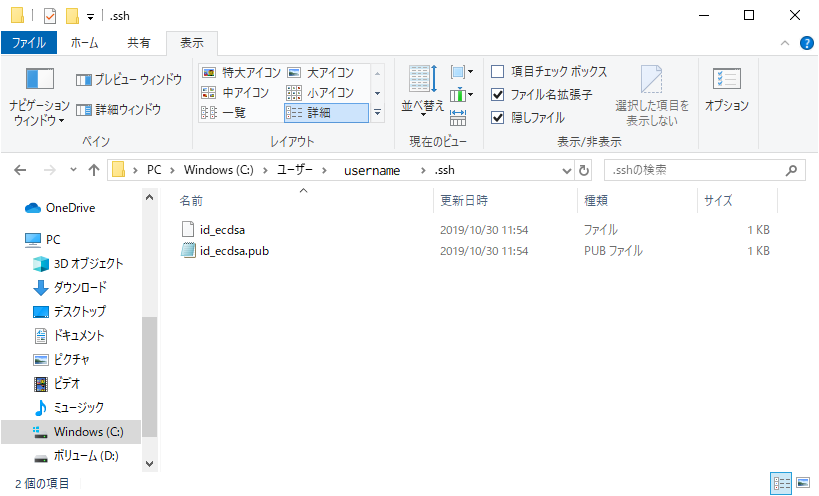Open the File (ファイル) menu tab
Screen dimensions: 819x496
28,43
